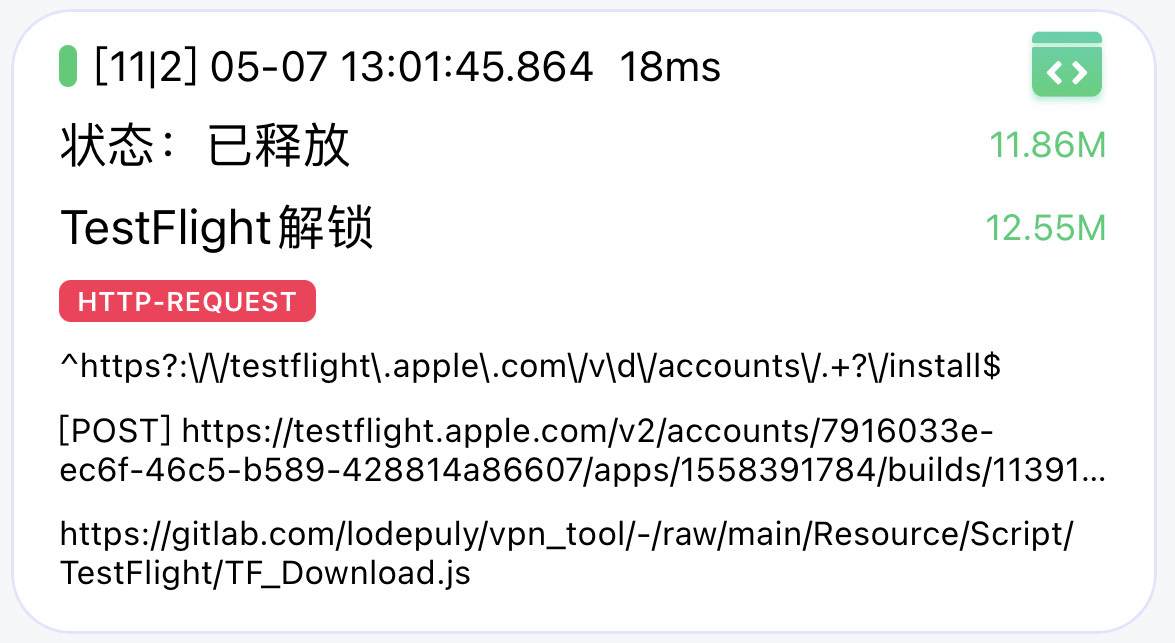Image resolution: width=1175 pixels, height=643 pixels.
Task: Open the green code viewer icon
Action: pos(1066,64)
